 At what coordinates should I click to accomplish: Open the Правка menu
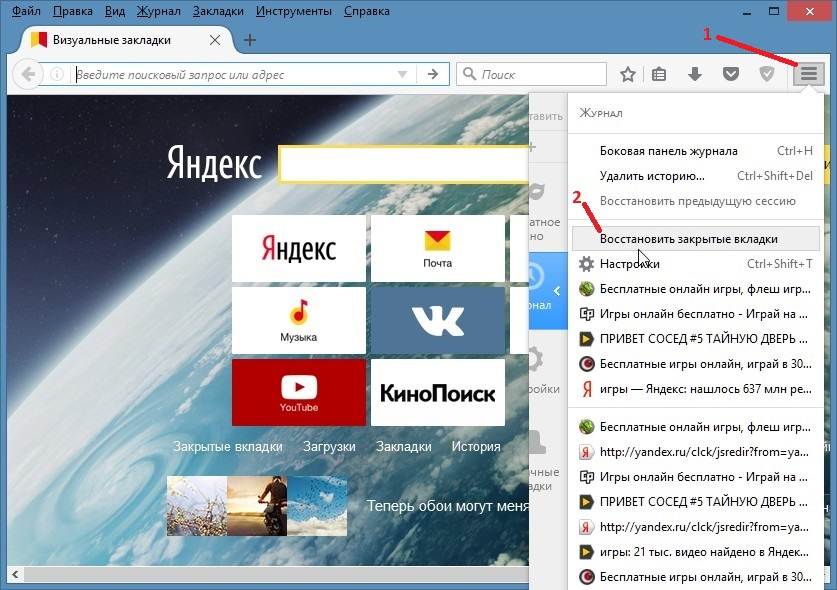click(x=73, y=11)
